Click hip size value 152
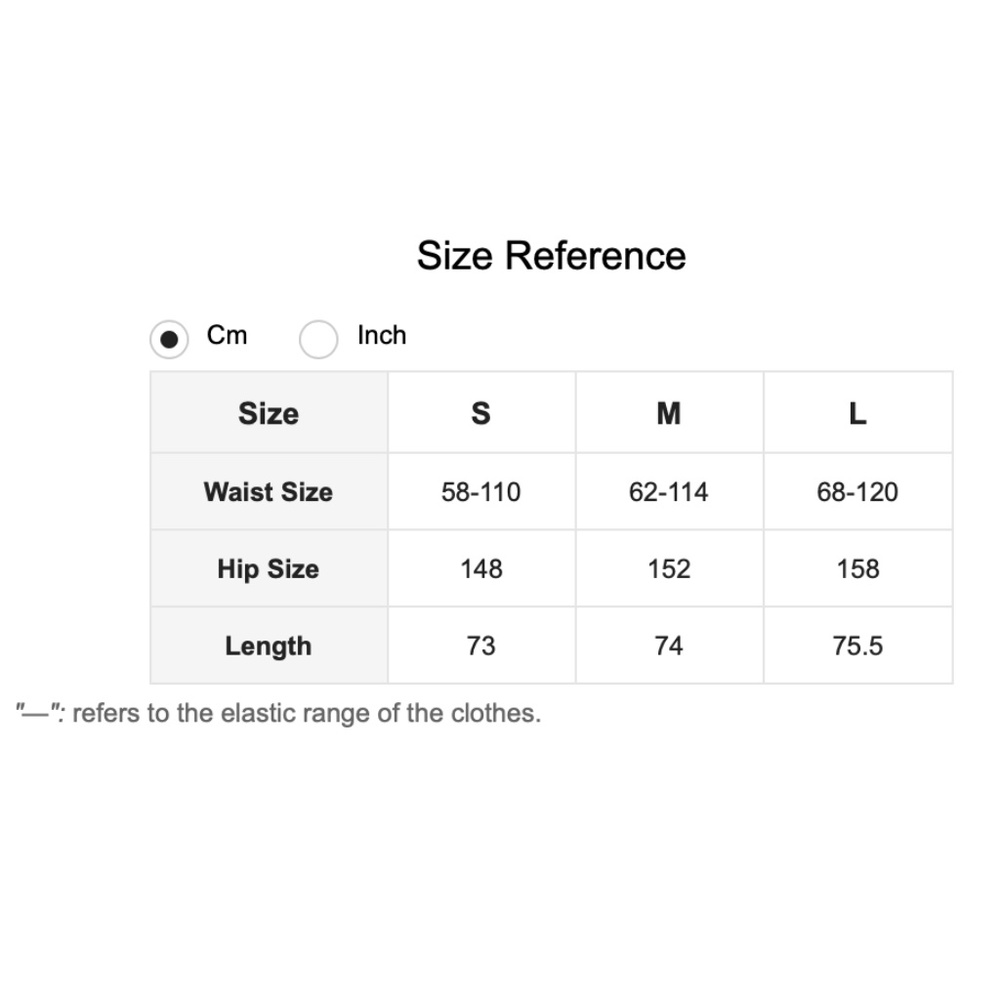1000x1000 pixels. point(669,569)
